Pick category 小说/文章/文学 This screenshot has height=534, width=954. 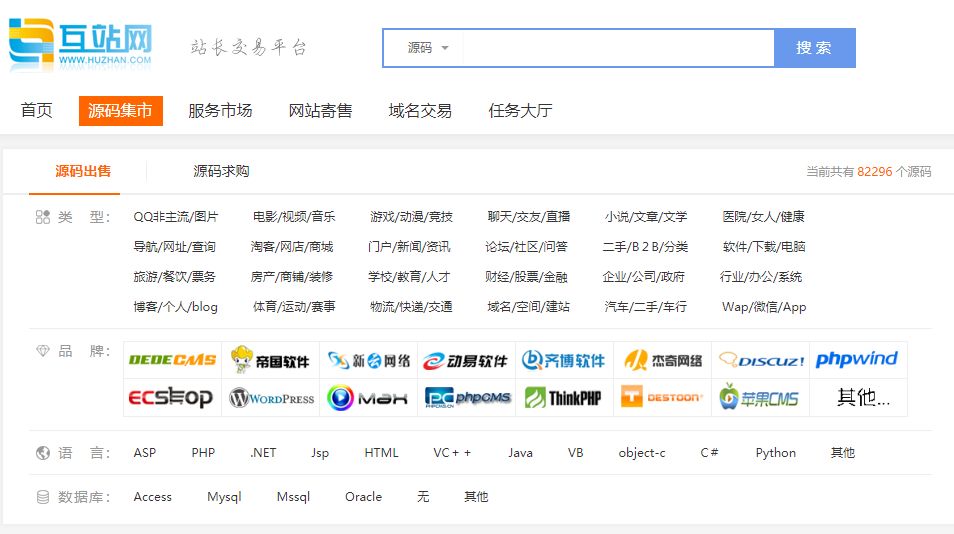(646, 217)
